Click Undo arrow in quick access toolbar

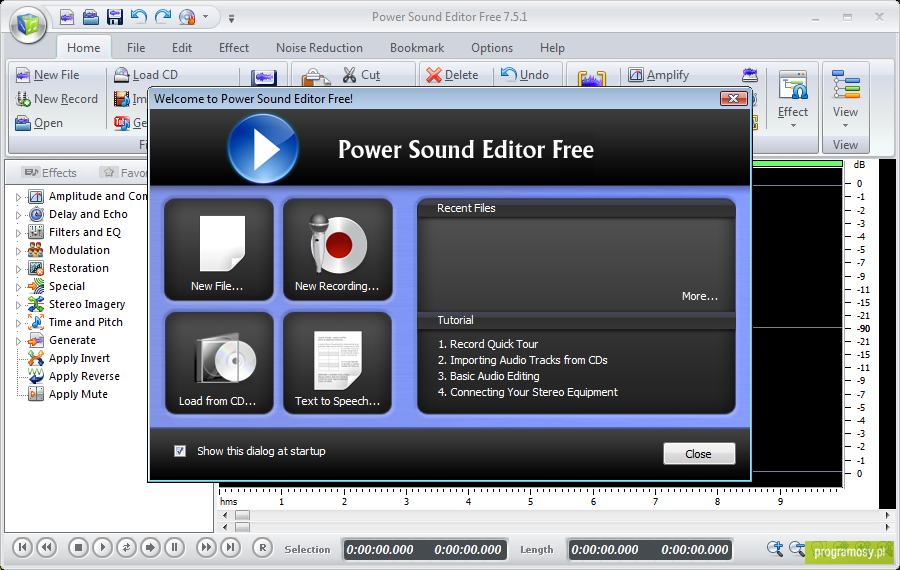point(138,17)
